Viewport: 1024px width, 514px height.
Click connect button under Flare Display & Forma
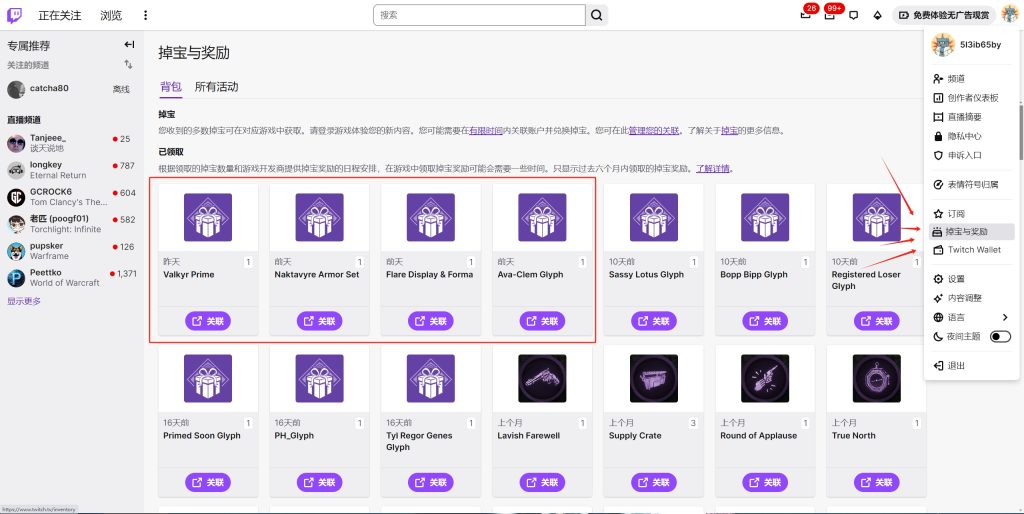(x=431, y=321)
